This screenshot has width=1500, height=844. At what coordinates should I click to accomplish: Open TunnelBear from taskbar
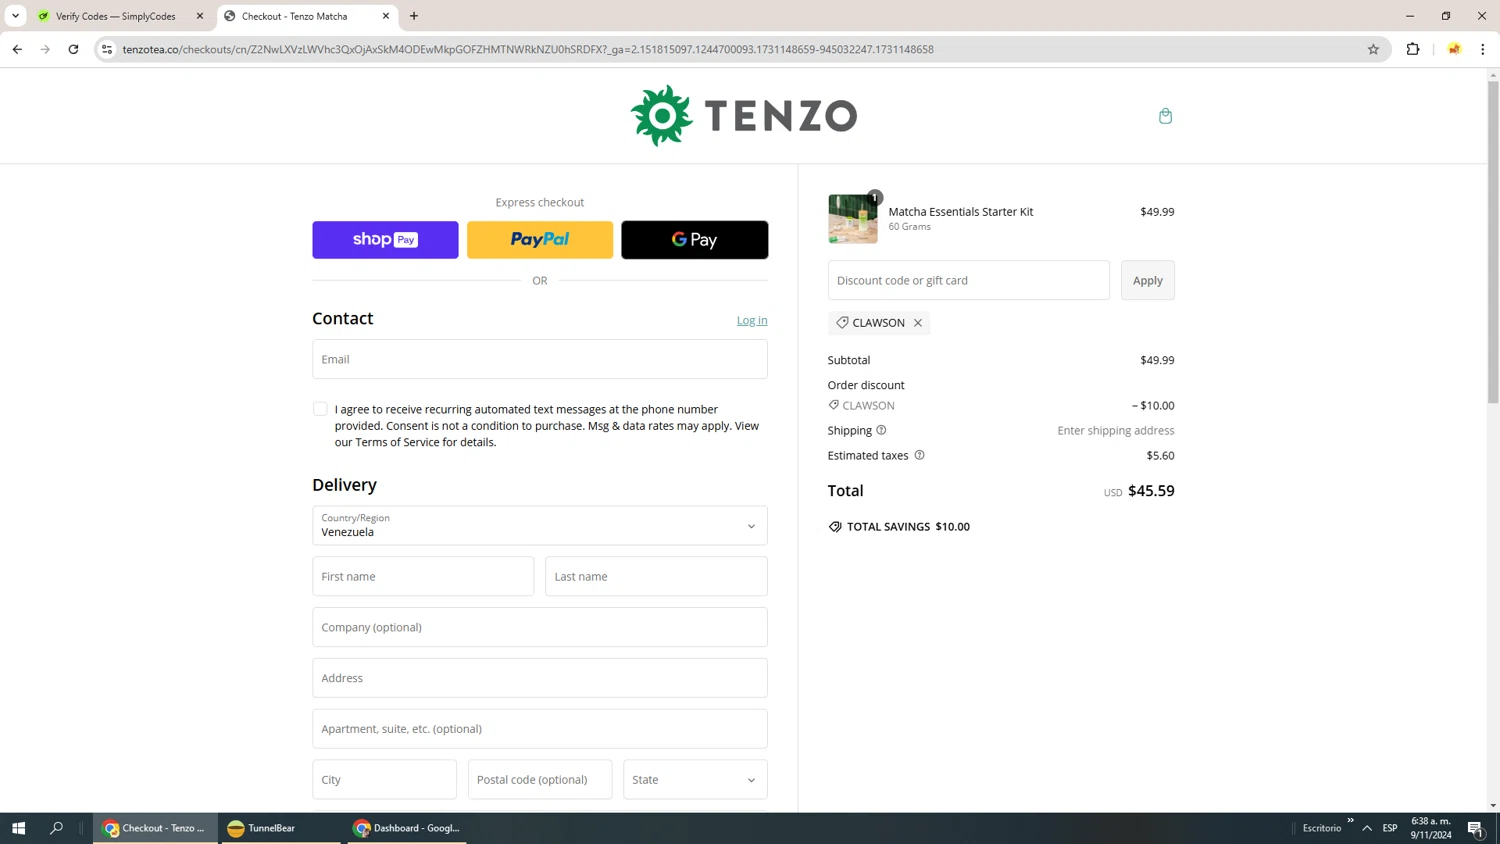[x=279, y=828]
